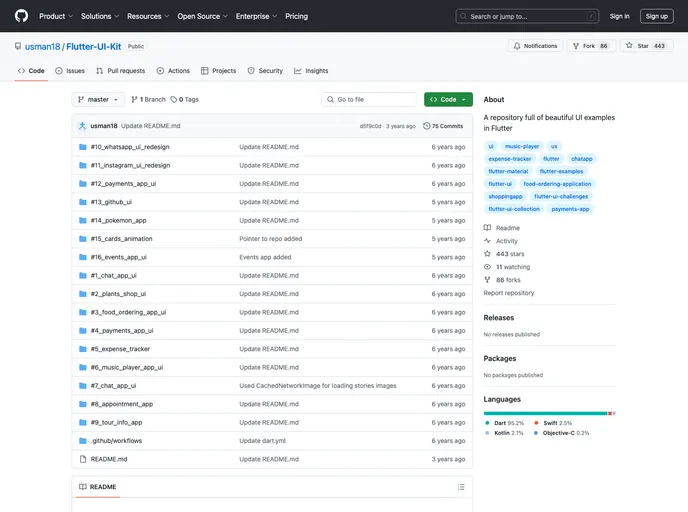Switch to the Projects tab
Screen dimensions: 688x512
pos(219,71)
